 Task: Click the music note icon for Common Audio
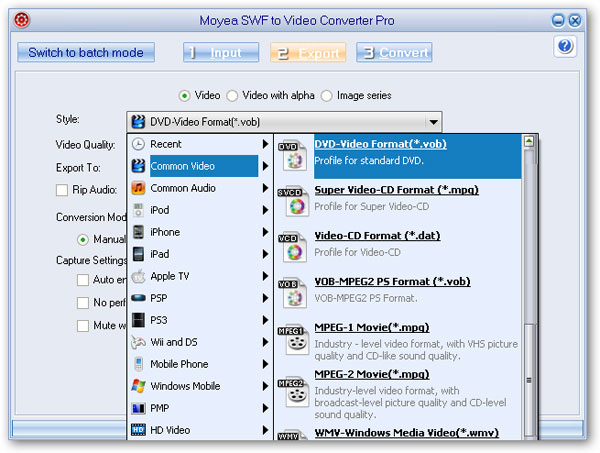138,188
